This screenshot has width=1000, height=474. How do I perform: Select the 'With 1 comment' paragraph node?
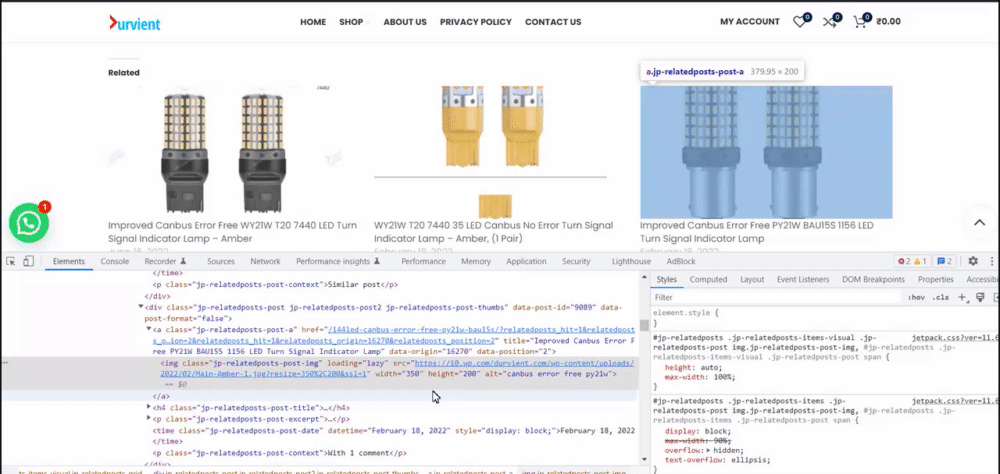point(279,454)
